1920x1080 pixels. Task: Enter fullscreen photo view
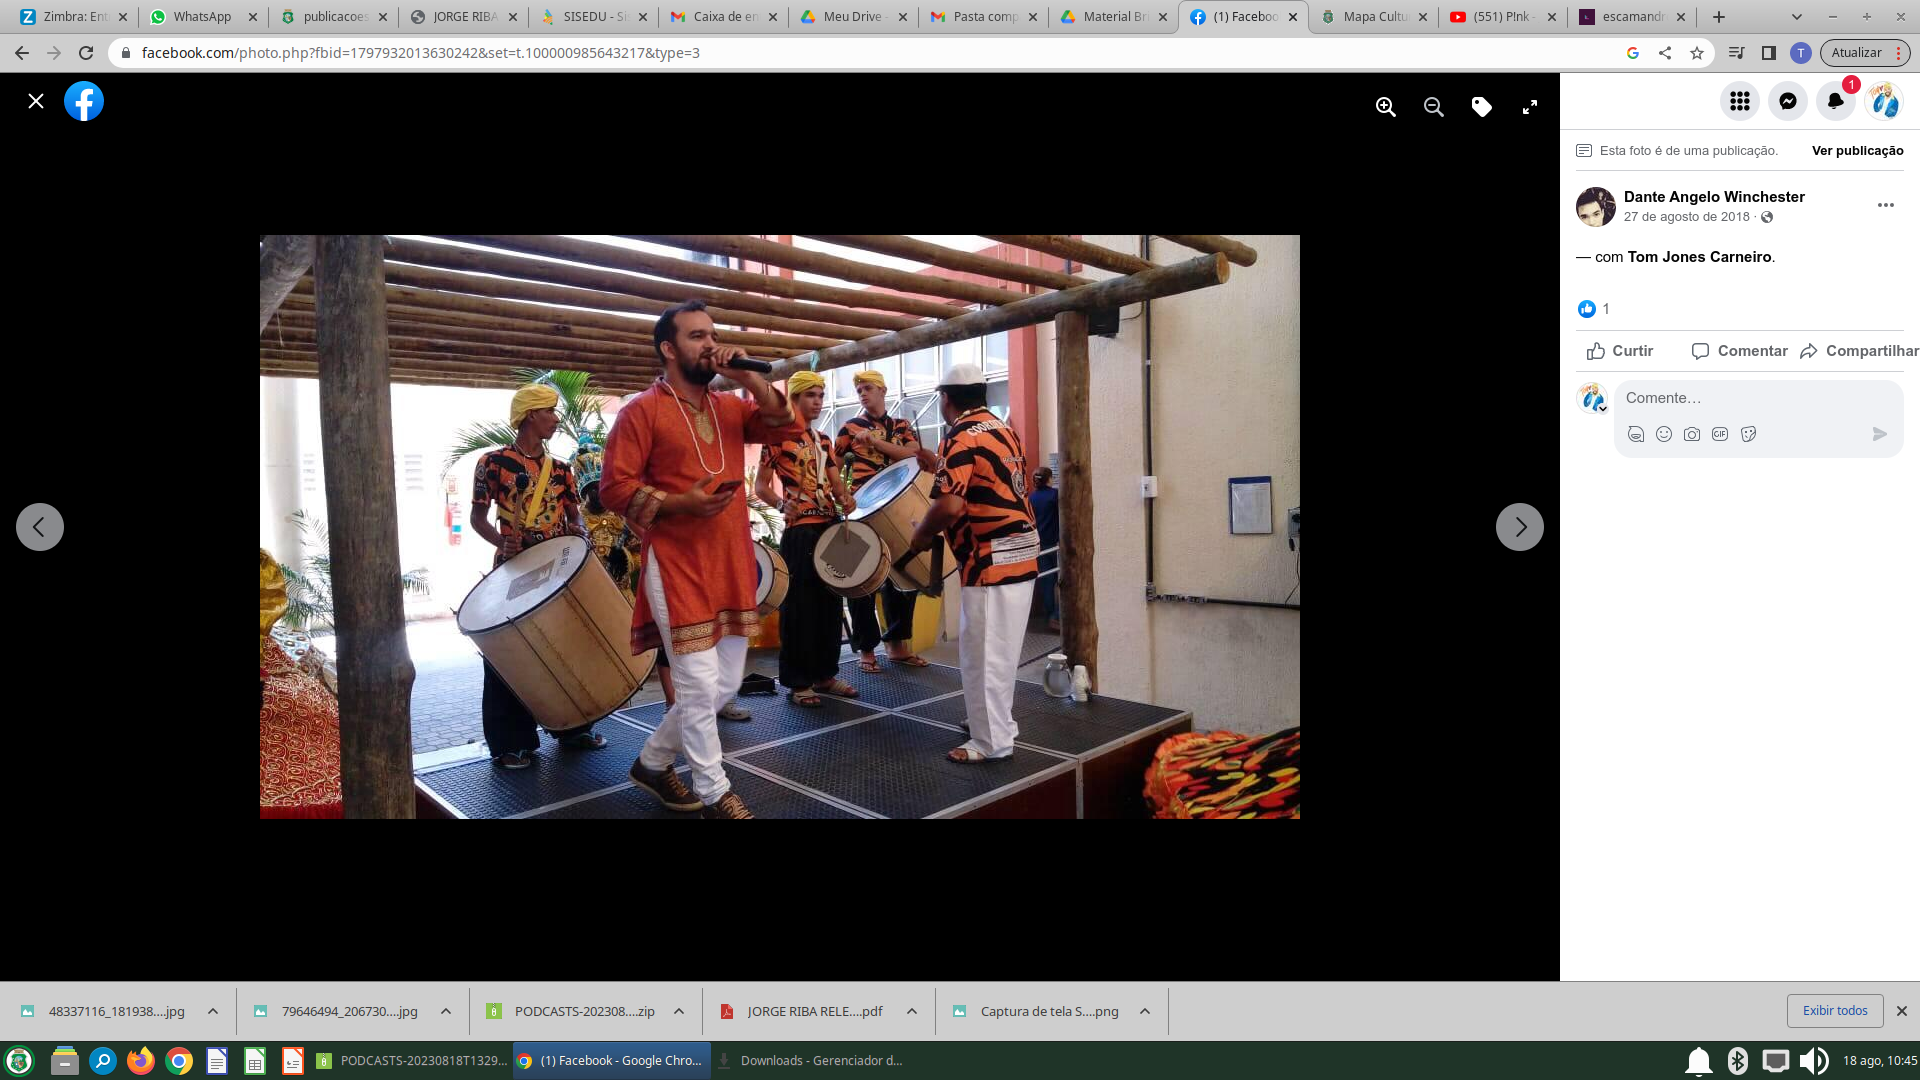[1530, 107]
